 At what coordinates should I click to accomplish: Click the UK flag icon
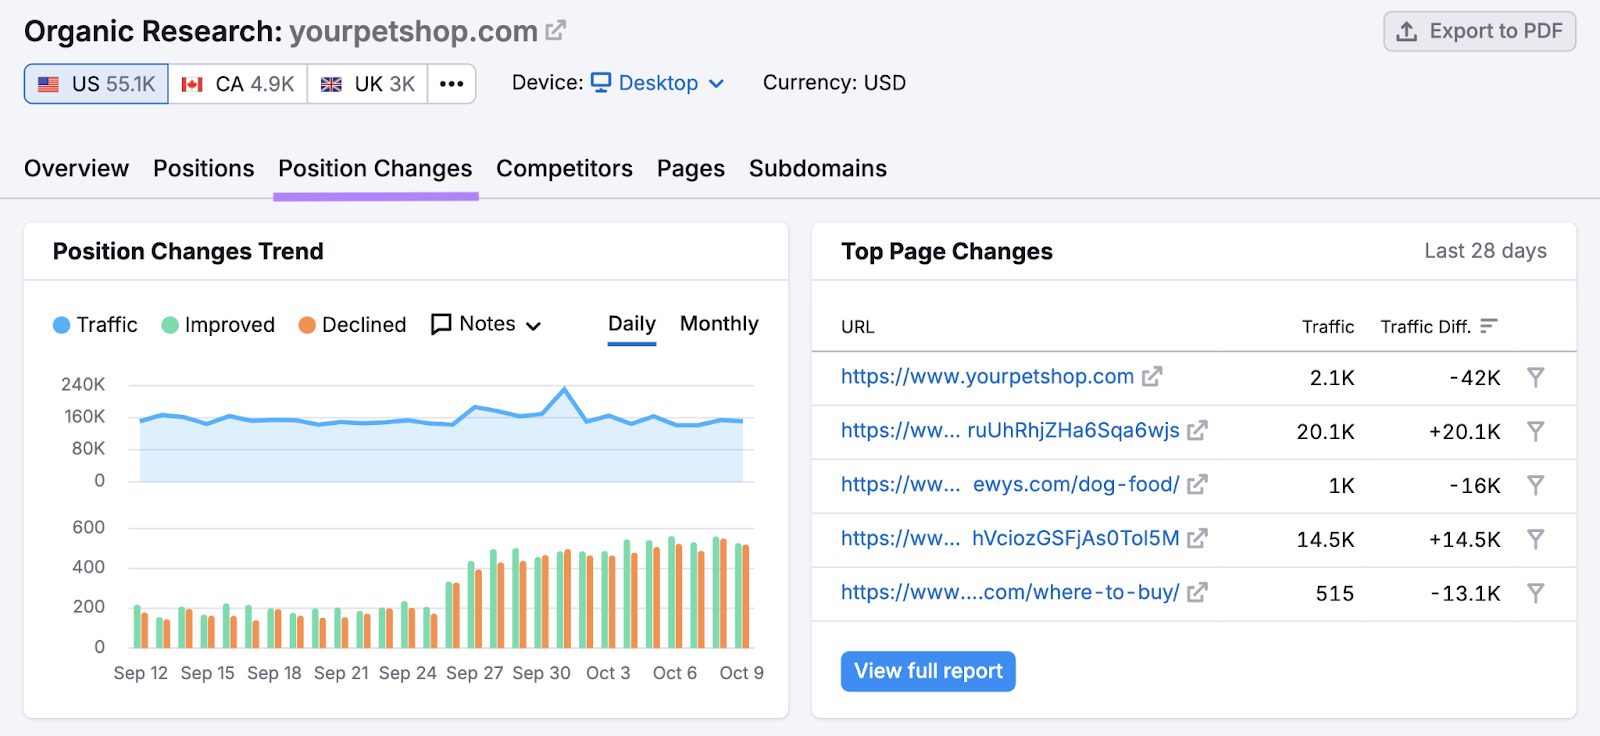coord(331,84)
